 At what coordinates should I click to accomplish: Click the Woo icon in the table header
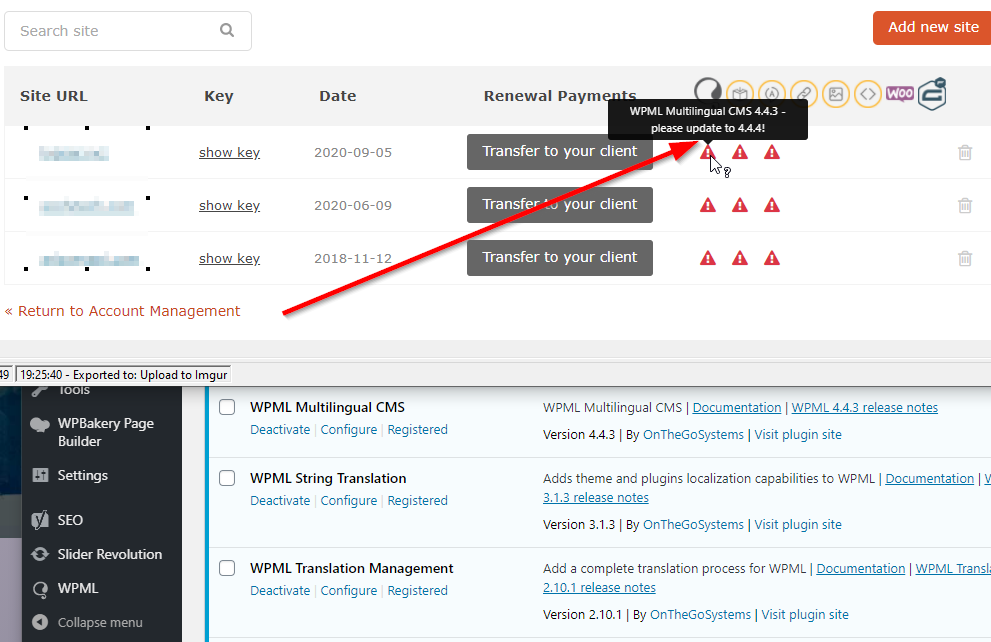click(x=899, y=94)
